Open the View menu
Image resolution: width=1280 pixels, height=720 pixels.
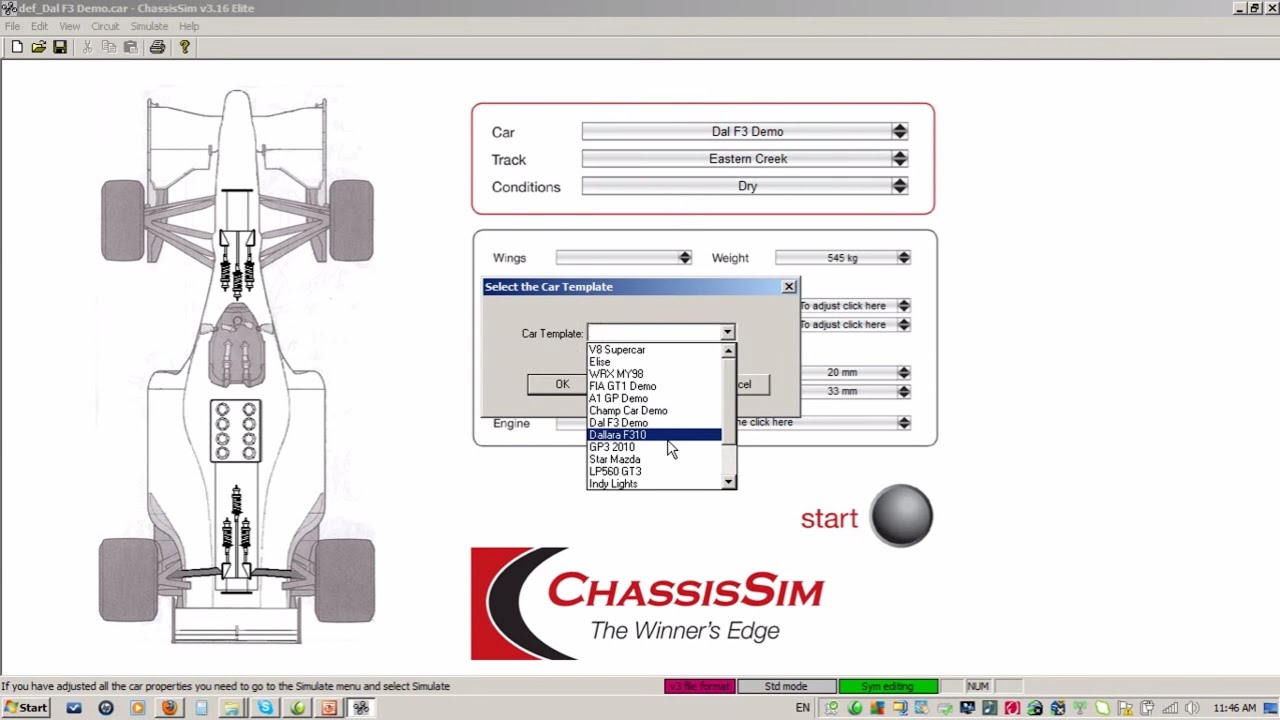tap(70, 26)
